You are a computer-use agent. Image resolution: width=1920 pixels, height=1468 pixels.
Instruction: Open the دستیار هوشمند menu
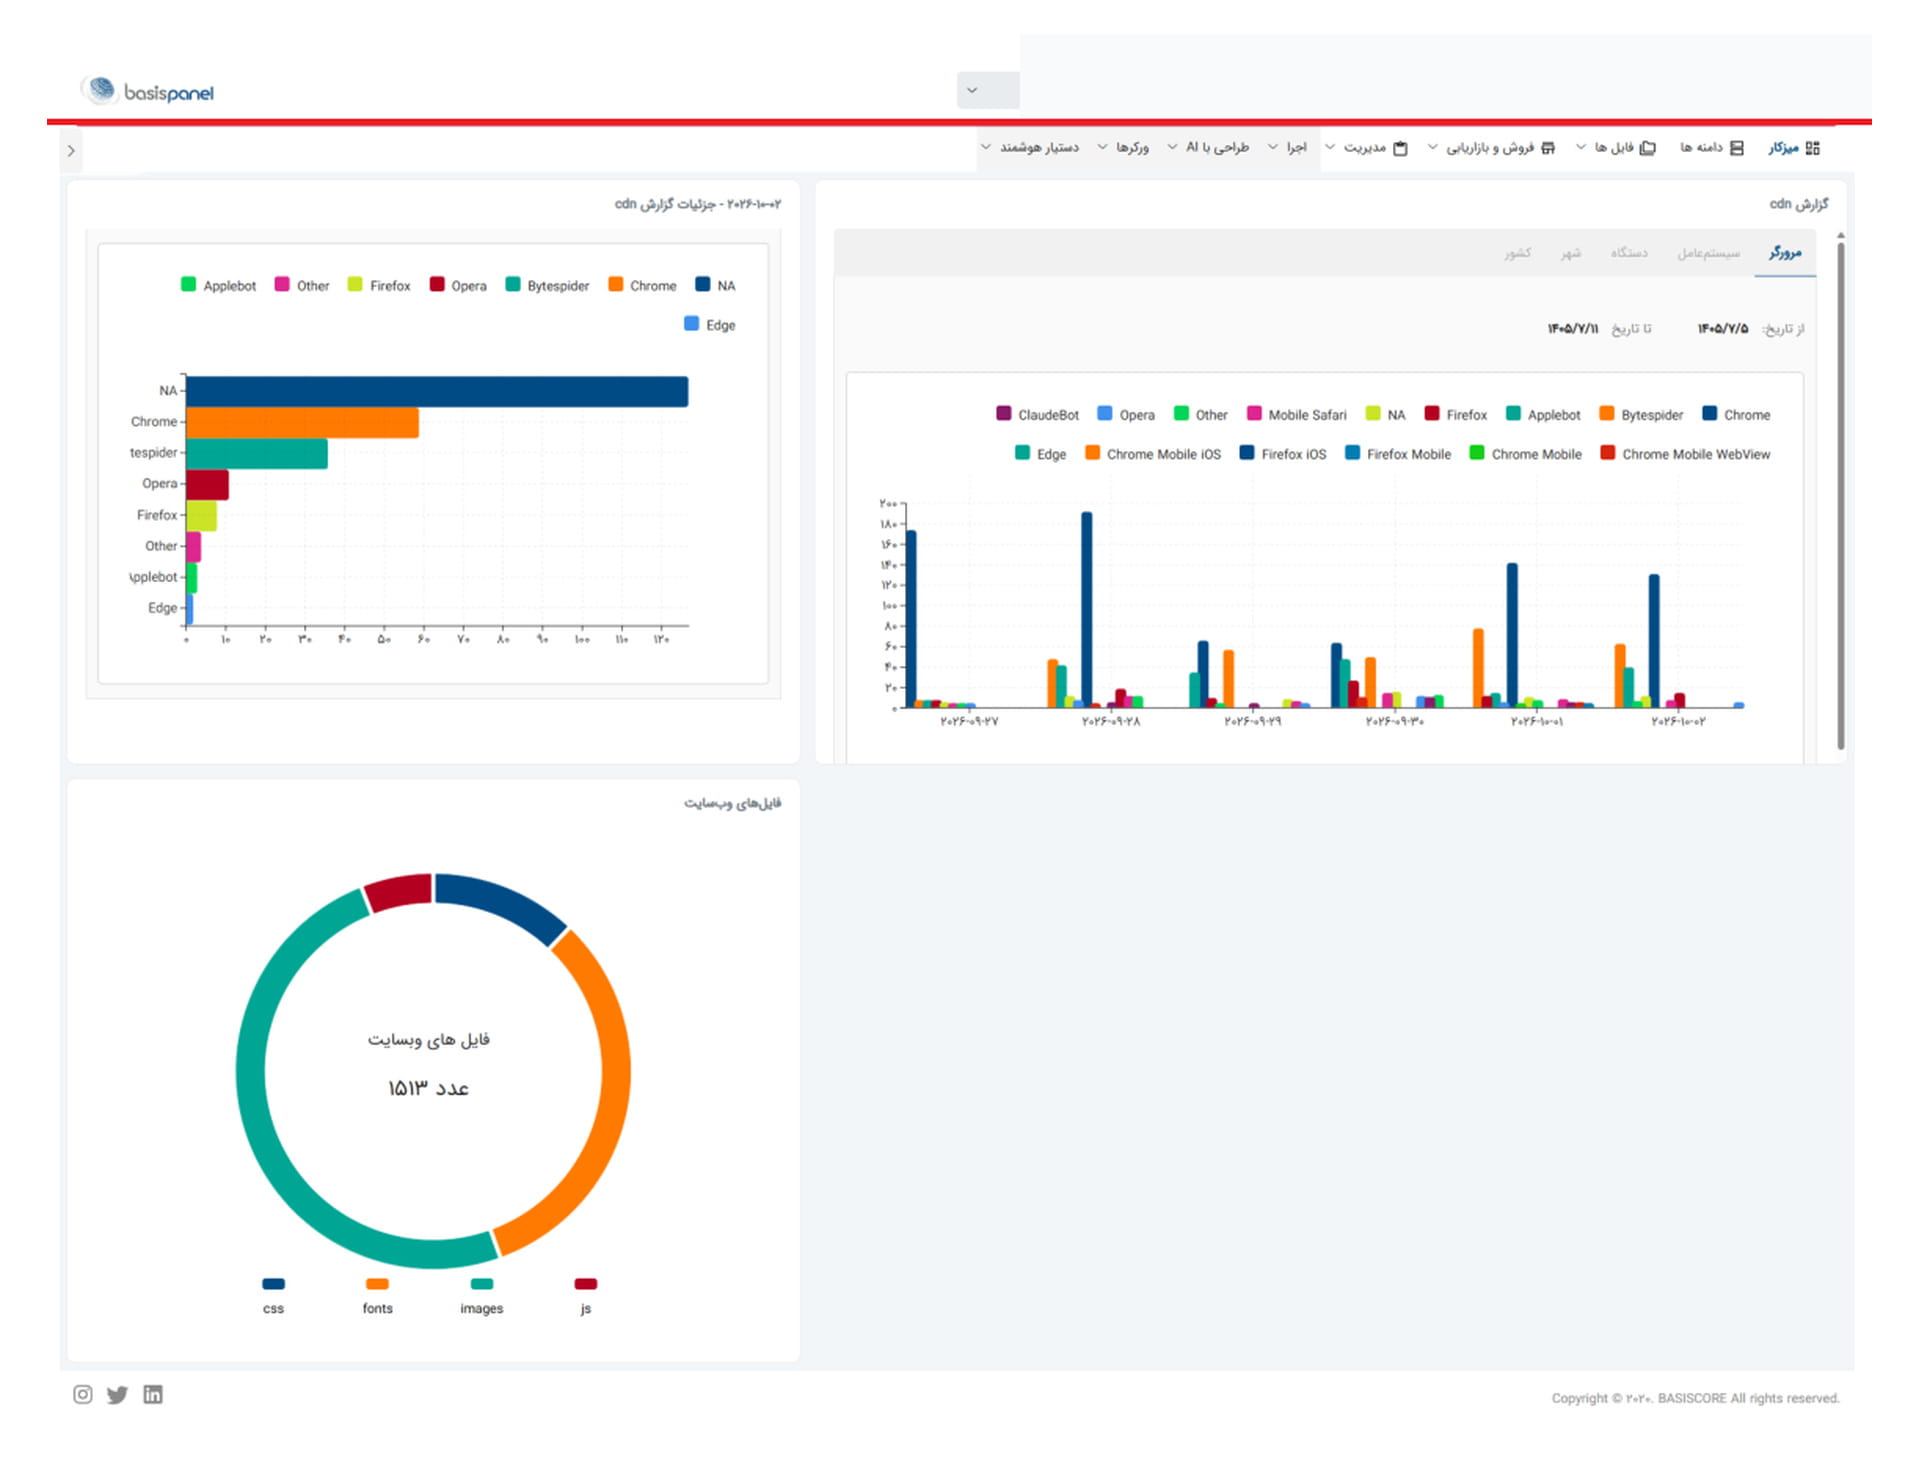(1030, 148)
